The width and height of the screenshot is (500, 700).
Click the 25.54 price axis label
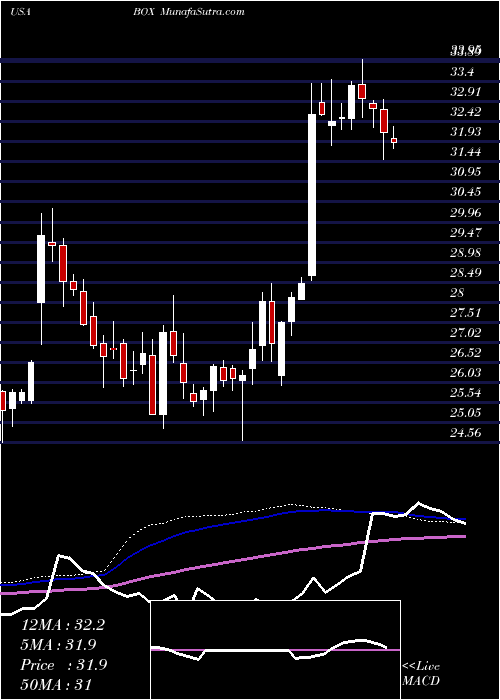(x=466, y=393)
